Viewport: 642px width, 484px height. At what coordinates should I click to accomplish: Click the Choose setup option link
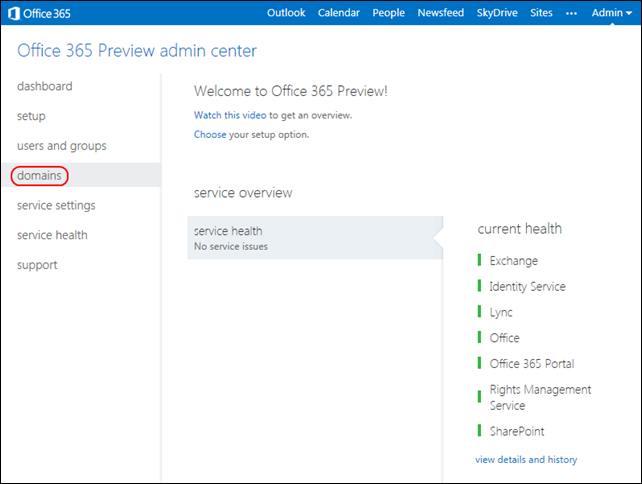pyautogui.click(x=210, y=134)
